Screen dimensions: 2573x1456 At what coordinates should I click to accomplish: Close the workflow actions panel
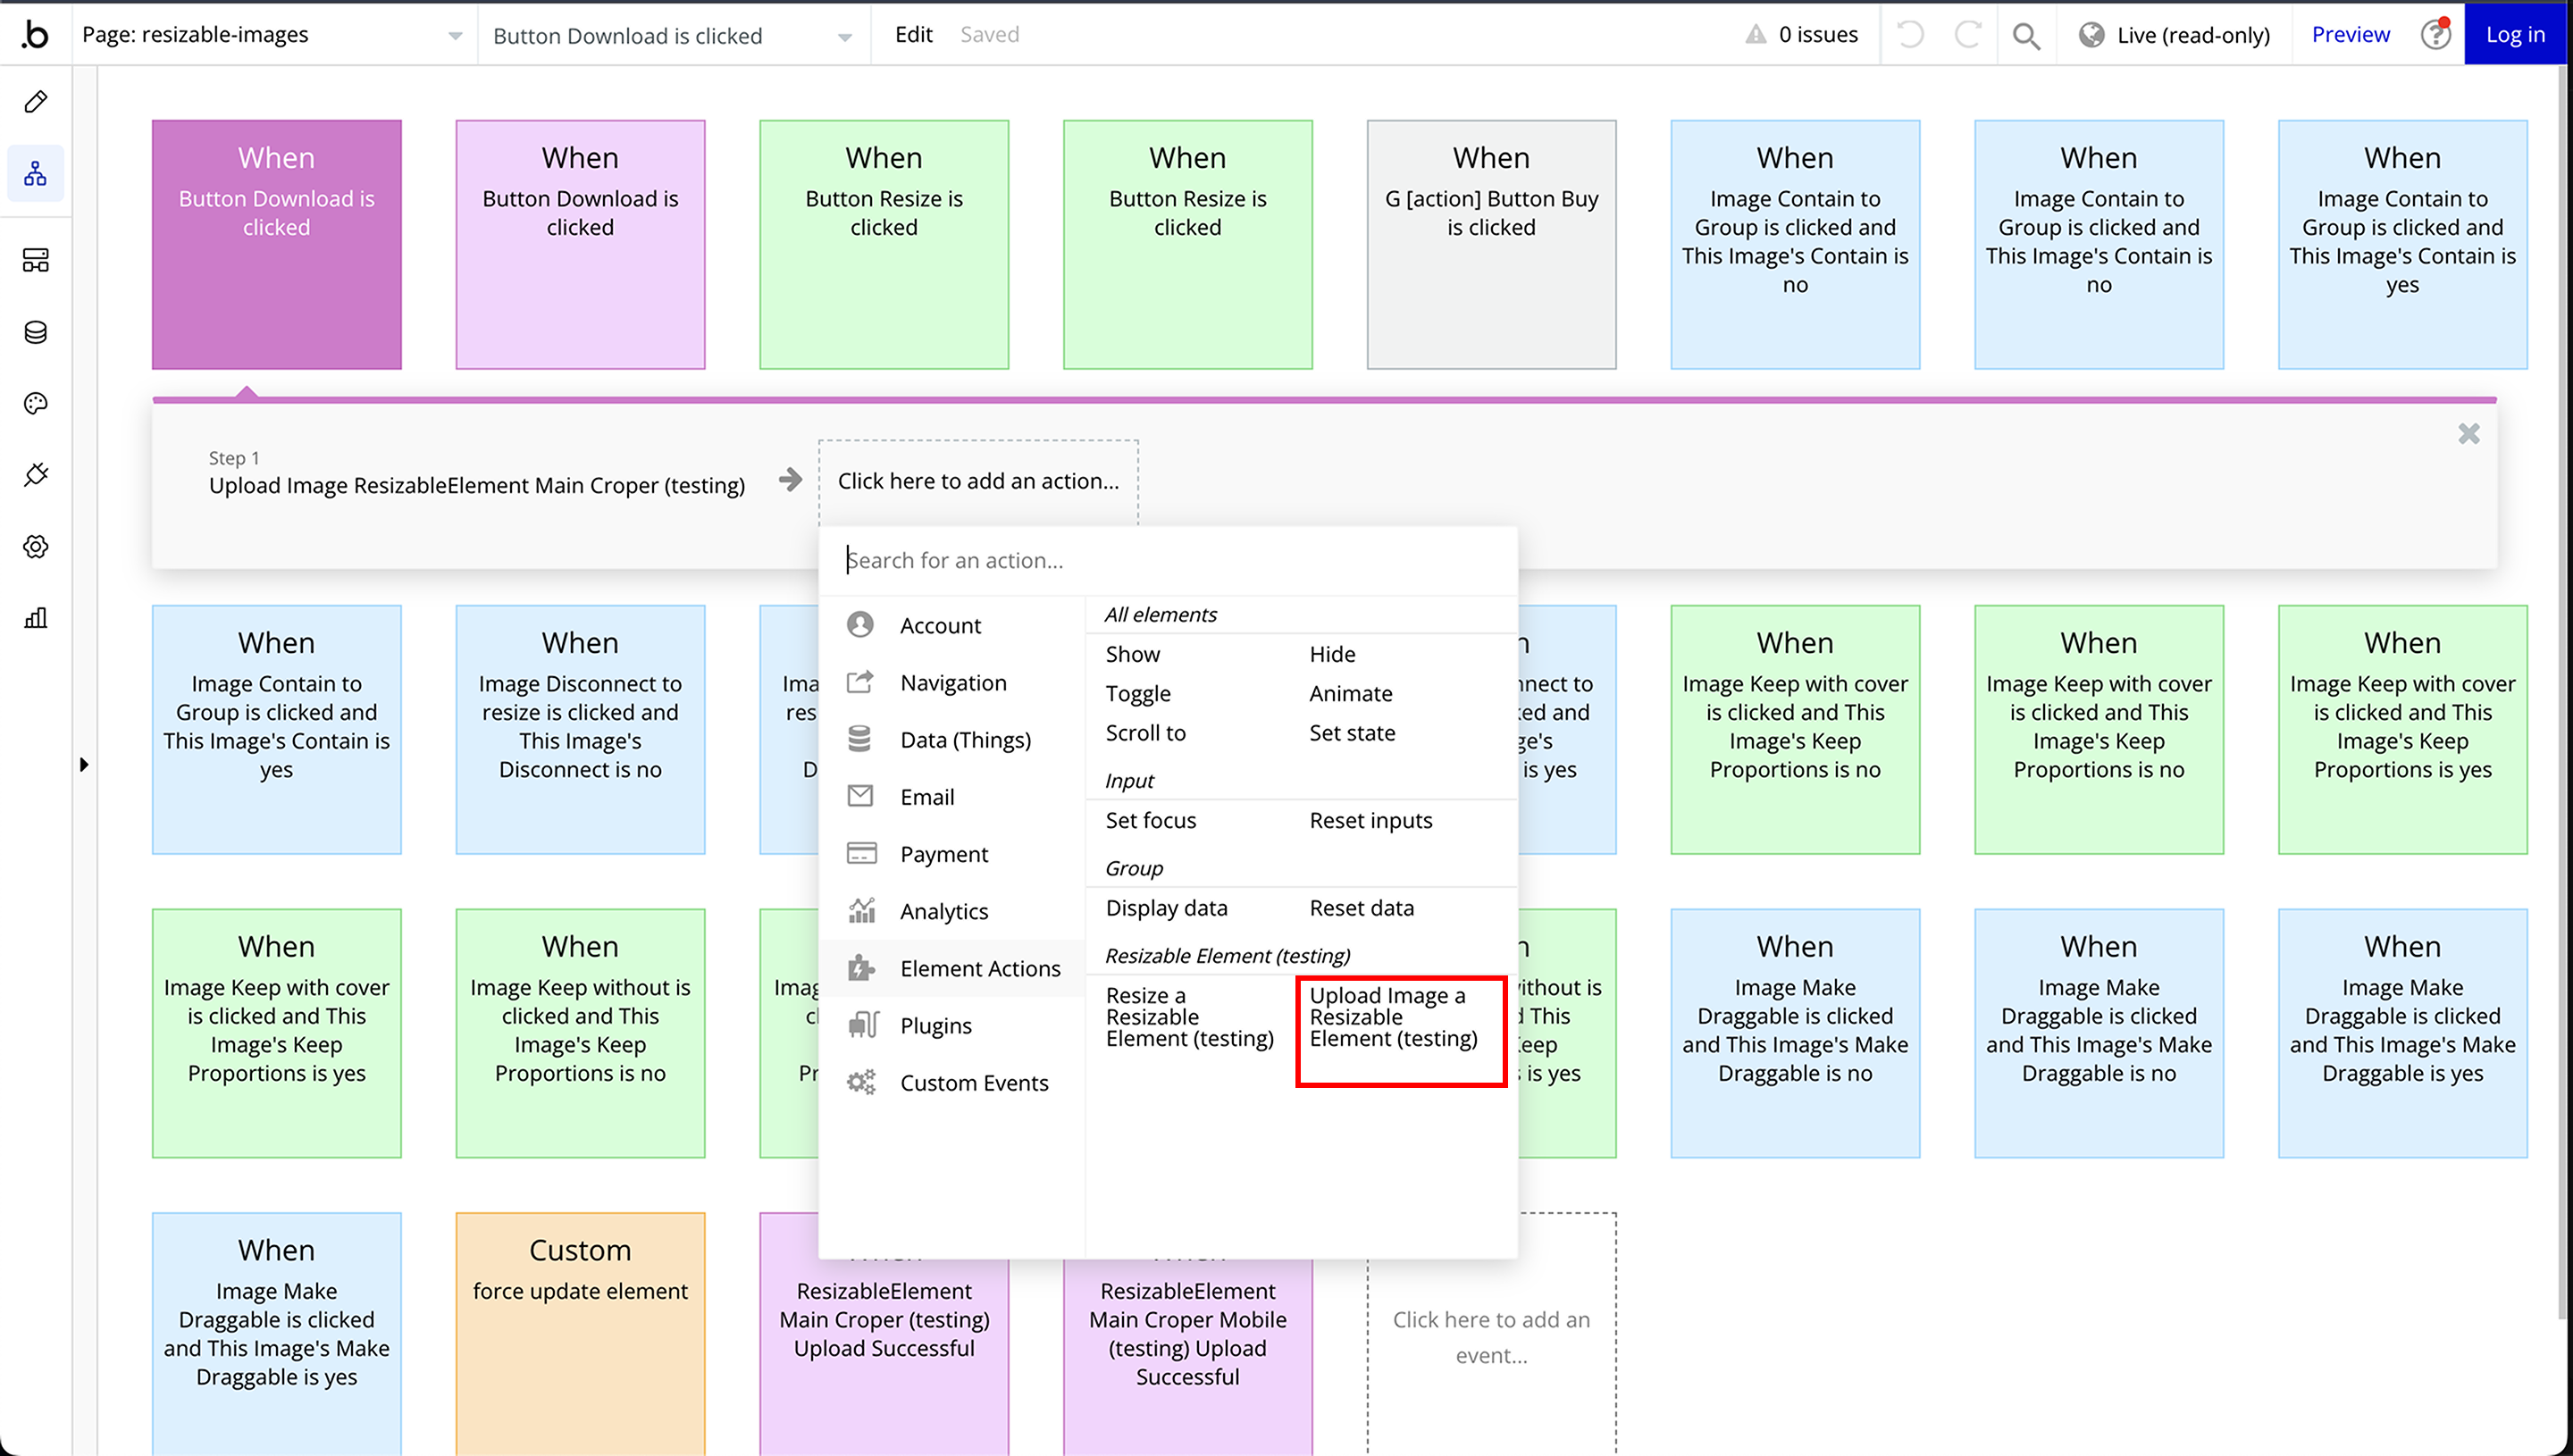pyautogui.click(x=2468, y=434)
